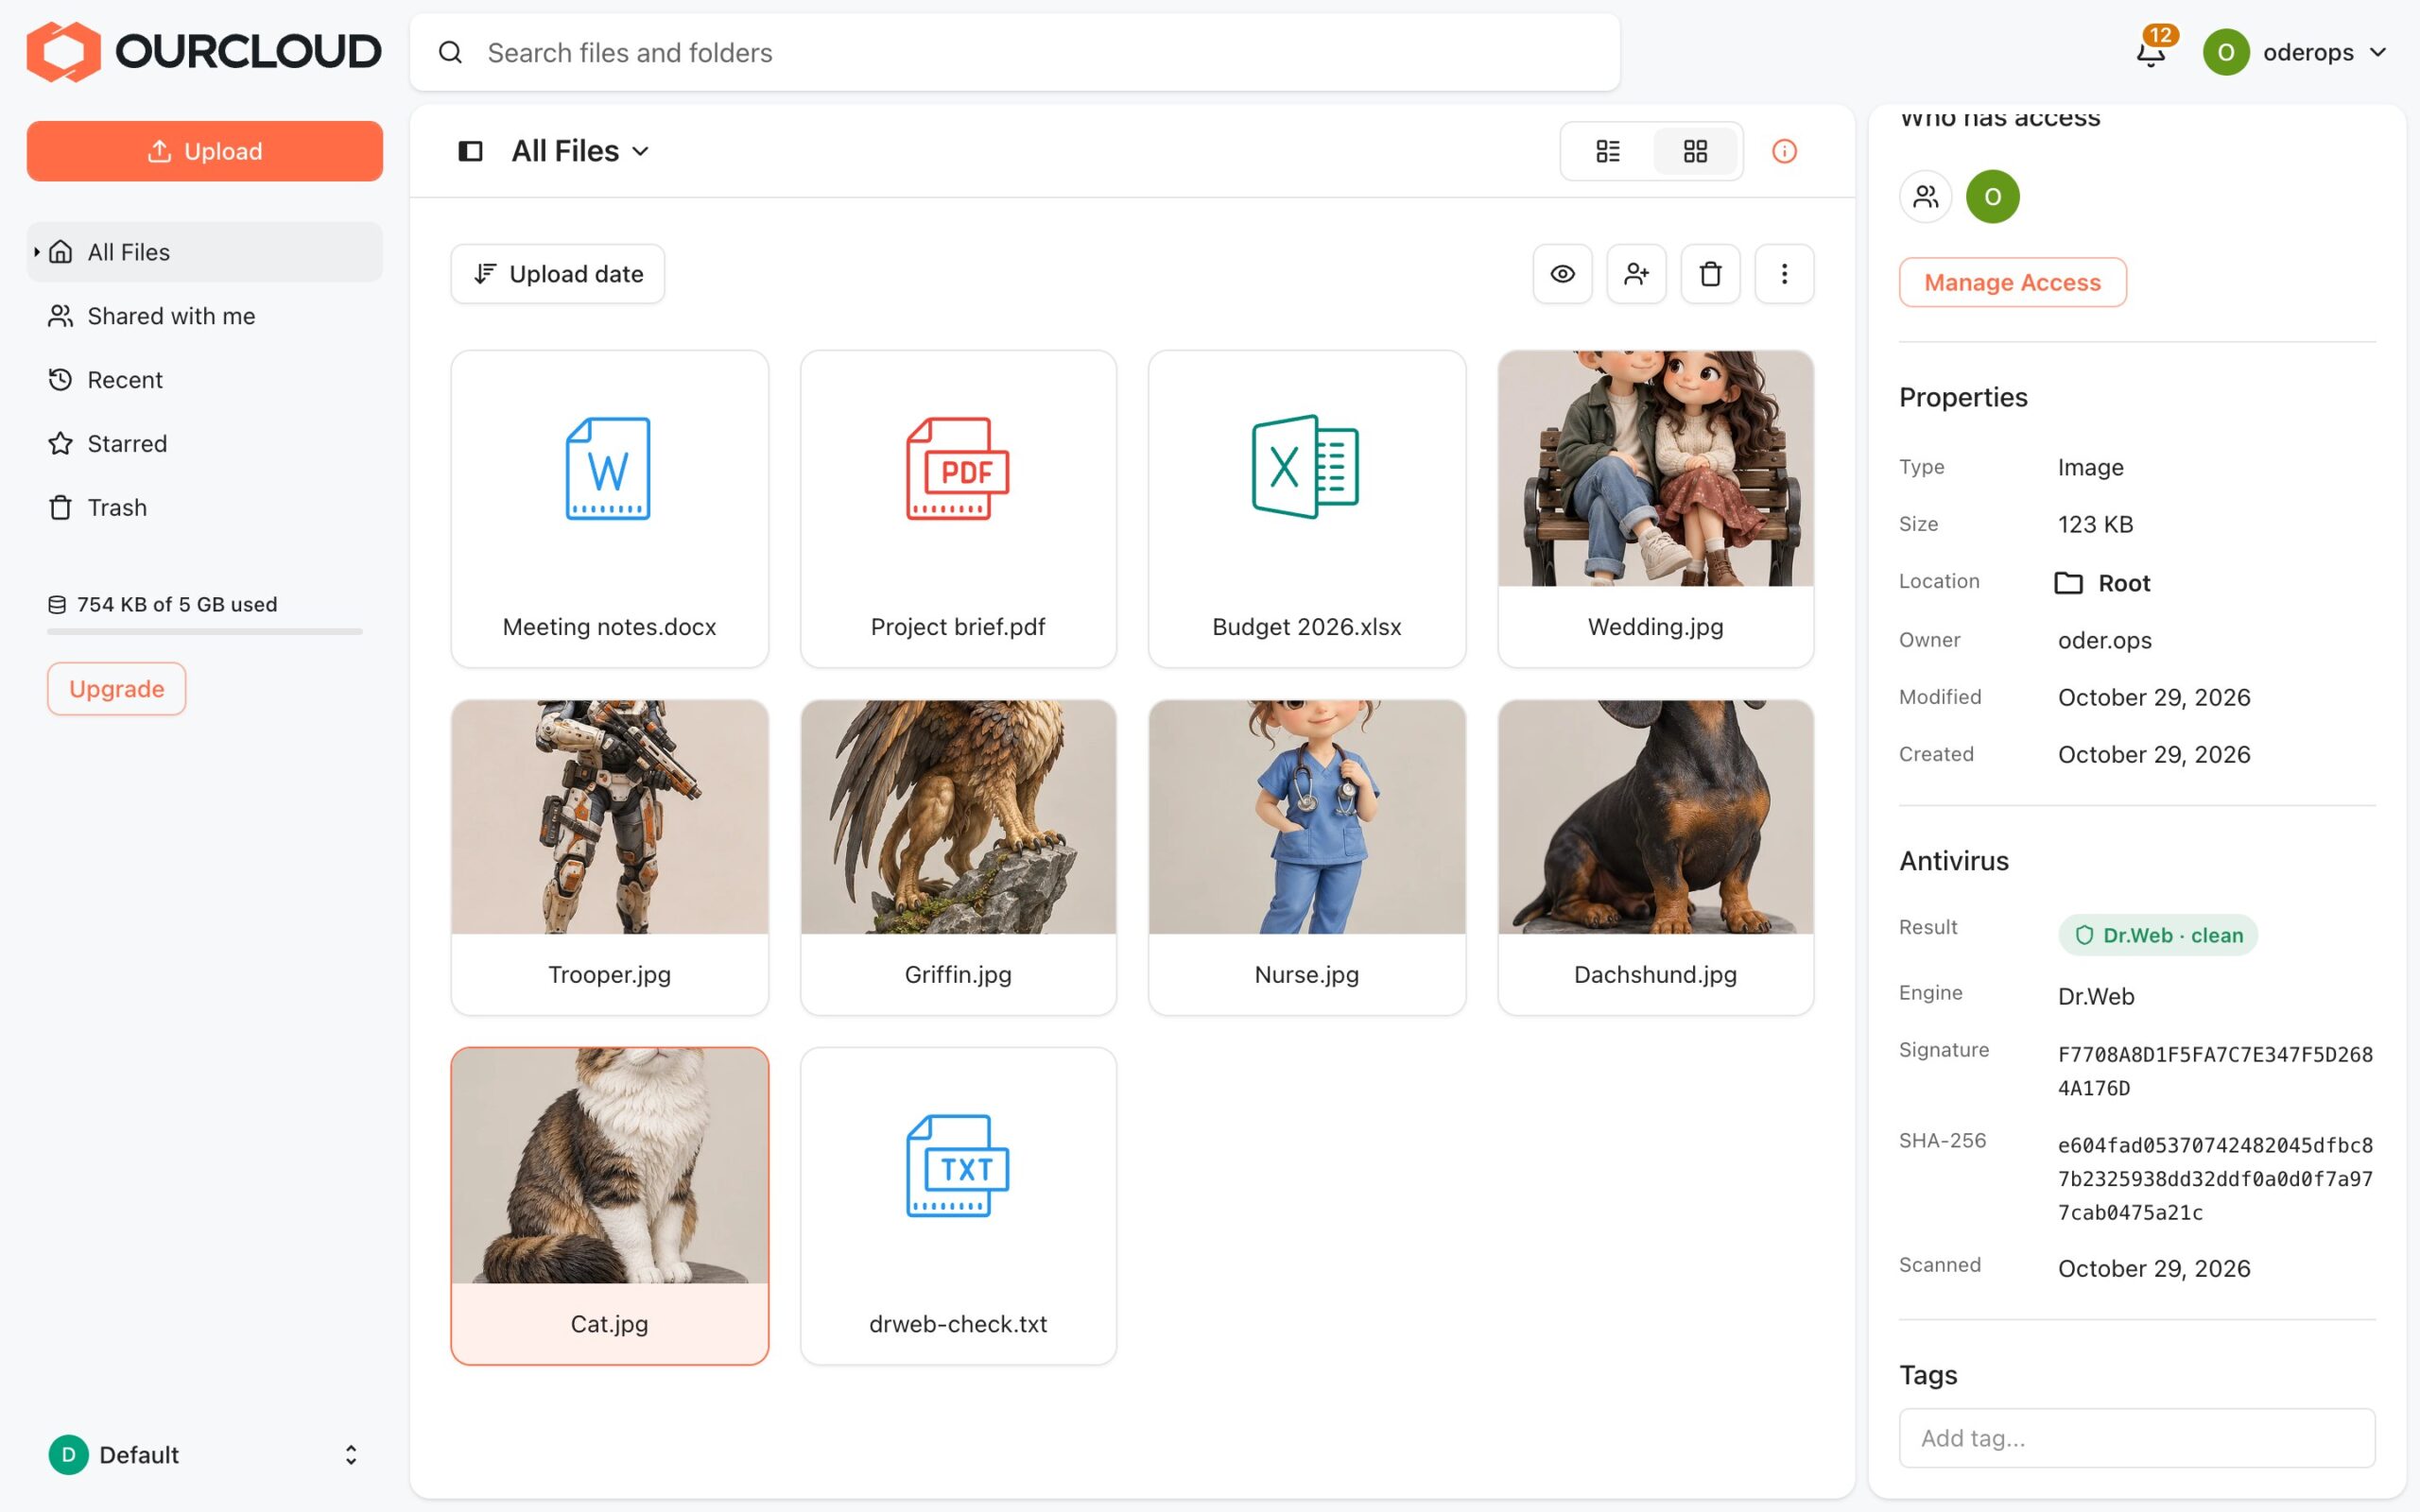Select the Wedding.jpg thumbnail
This screenshot has width=2420, height=1512.
click(1656, 468)
